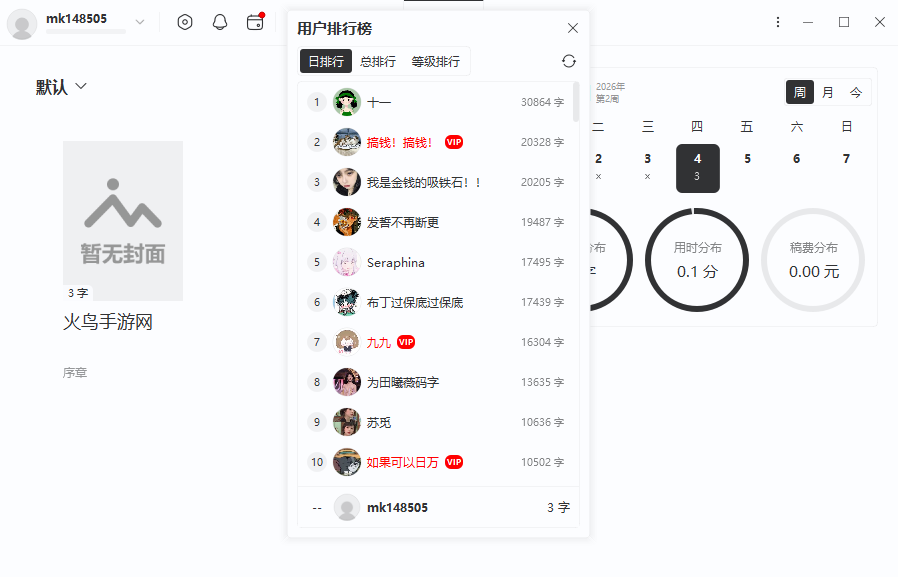
Task: Open the 序章 chapter link
Action: tap(75, 373)
